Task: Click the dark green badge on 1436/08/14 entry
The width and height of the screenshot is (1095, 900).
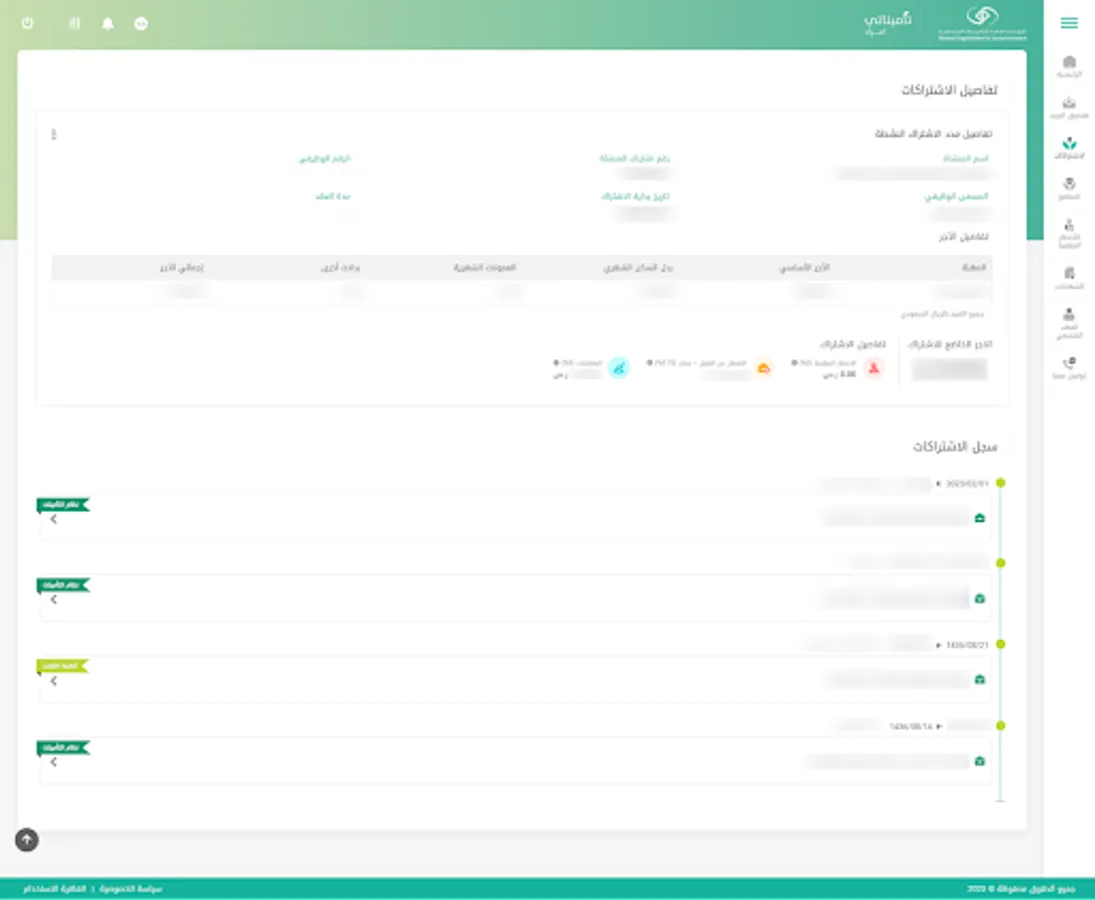Action: click(63, 748)
